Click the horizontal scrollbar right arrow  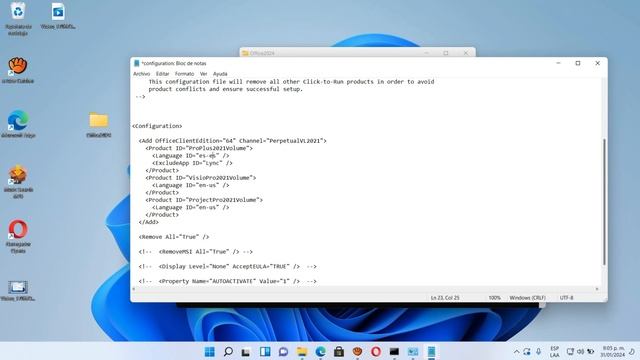597,289
